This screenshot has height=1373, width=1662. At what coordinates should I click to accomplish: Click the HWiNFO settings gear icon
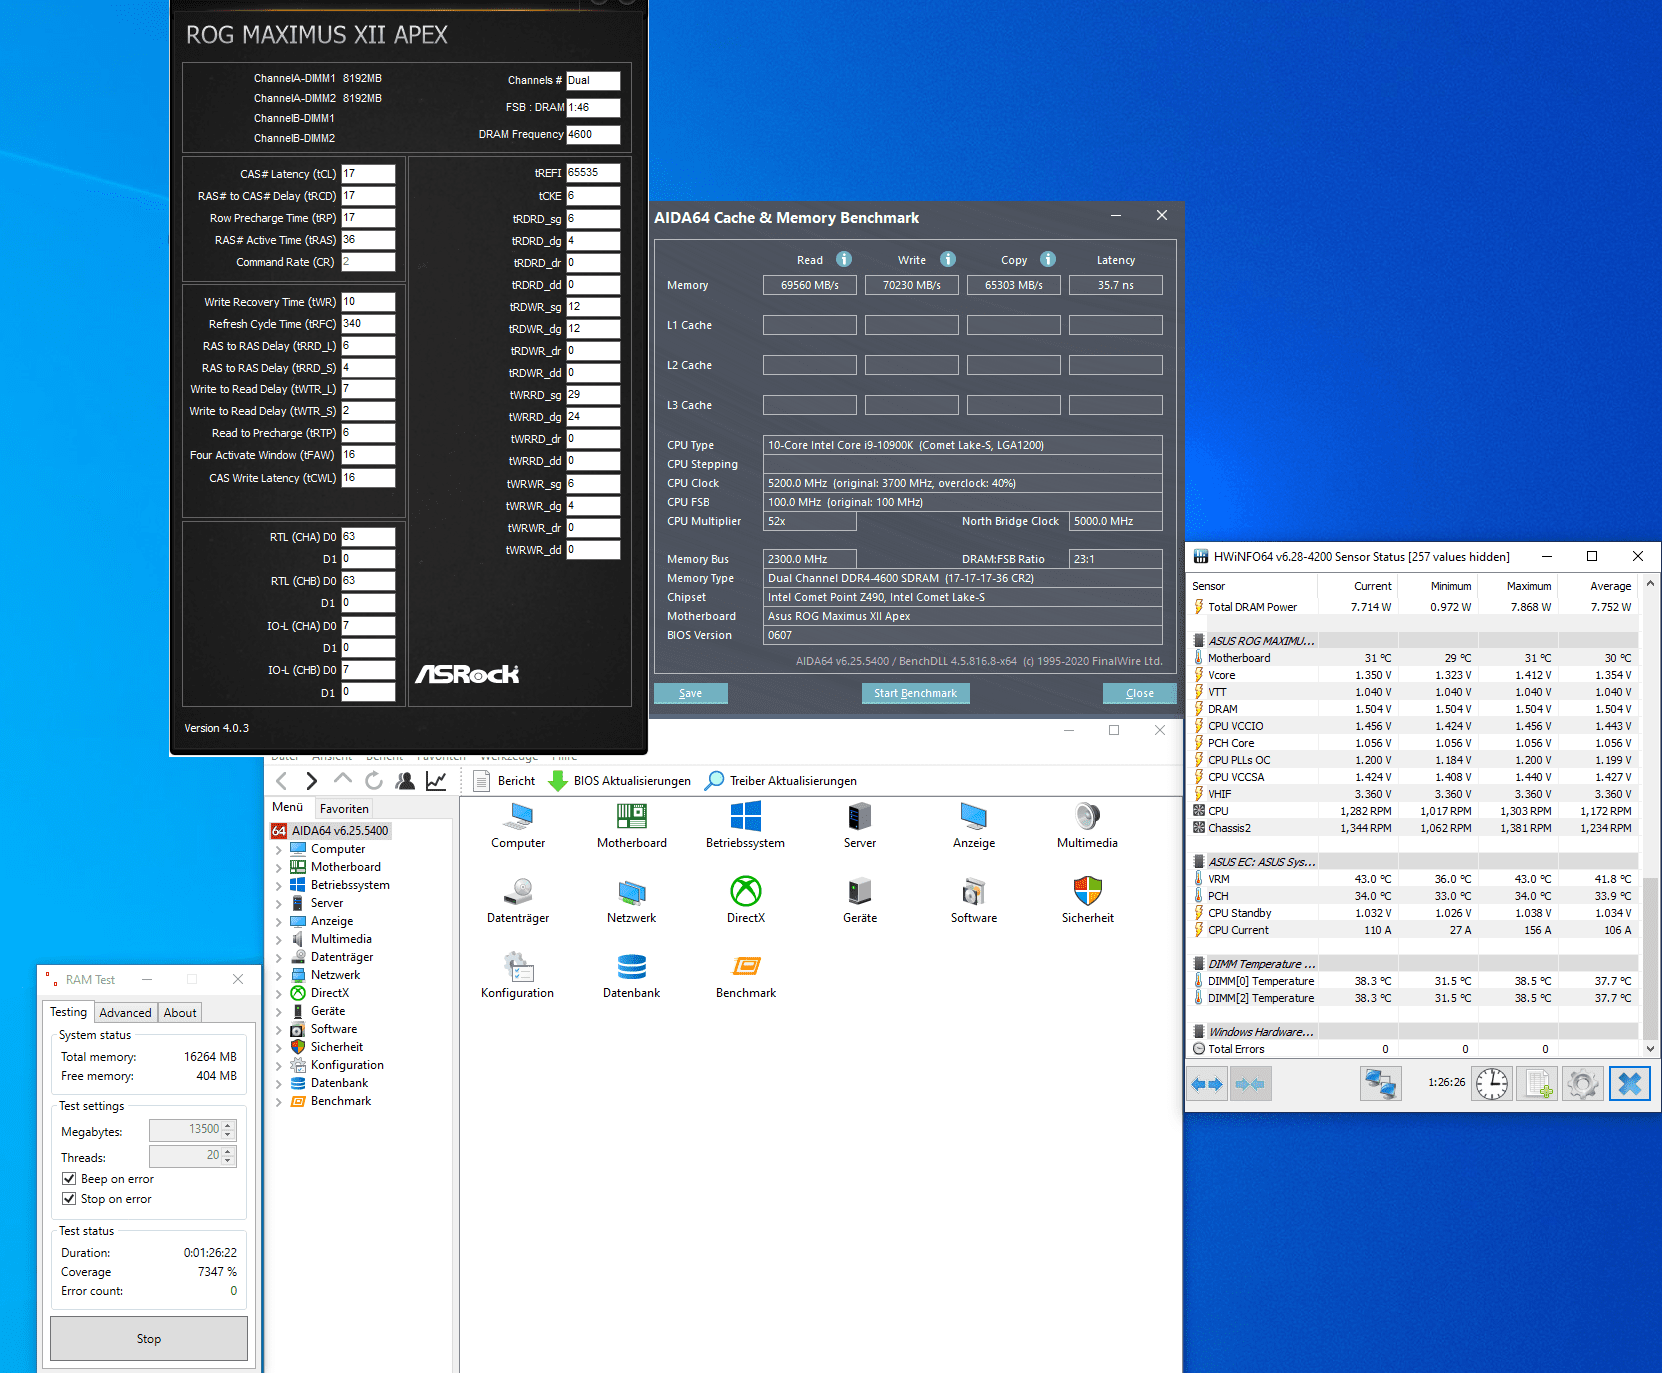1582,1083
